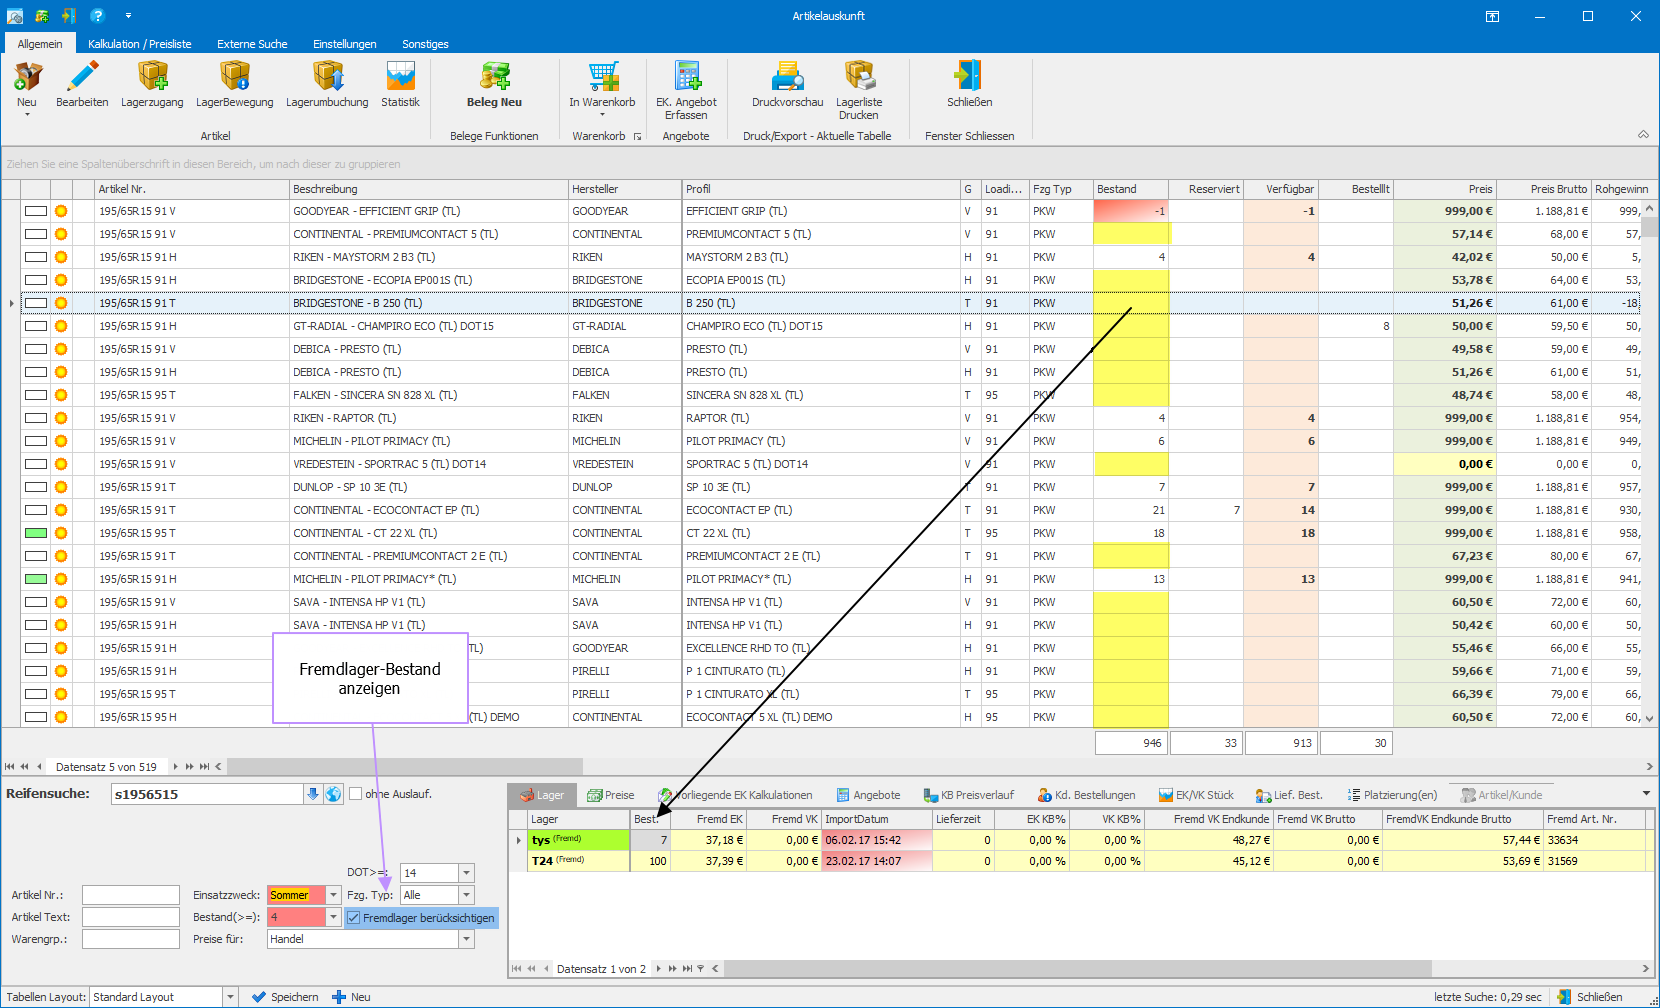This screenshot has height=1008, width=1660.
Task: Toggle the Fremdlager berücksichtigen checkbox
Action: point(354,918)
